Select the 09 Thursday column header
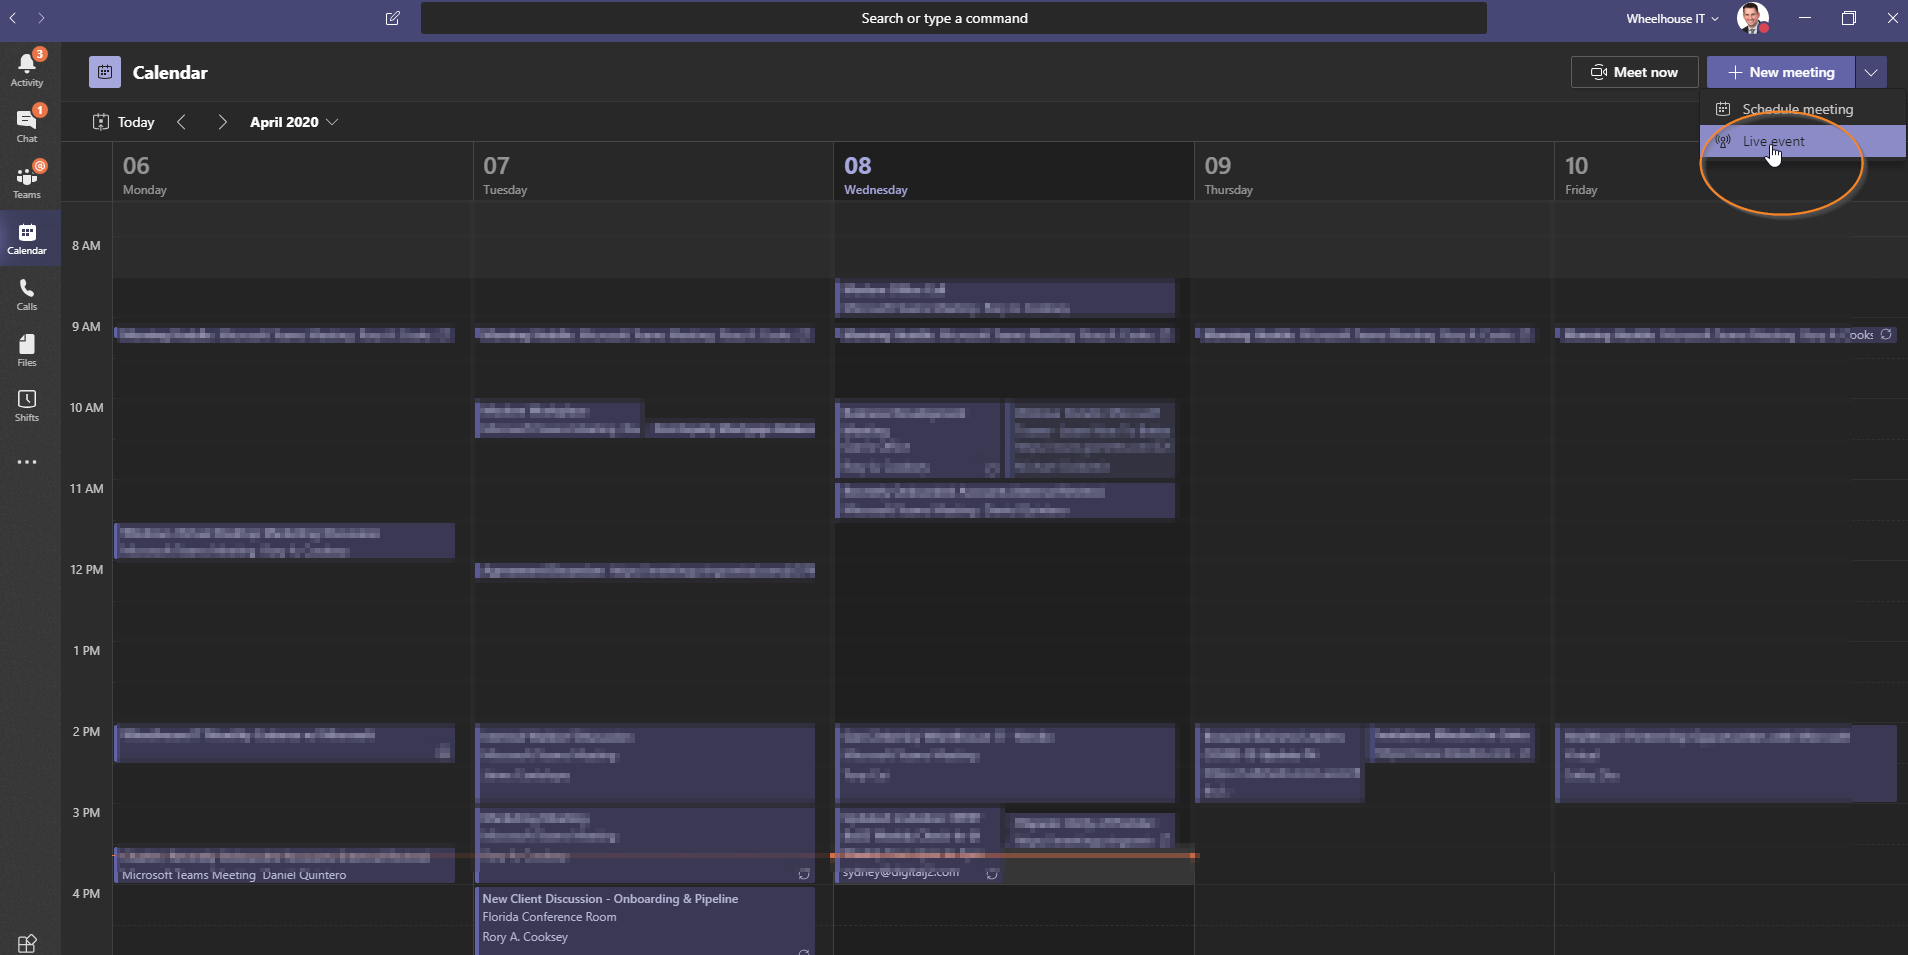This screenshot has width=1908, height=955. (1373, 174)
